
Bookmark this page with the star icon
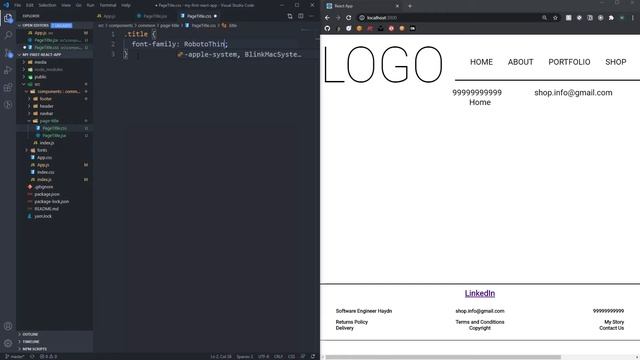555,18
